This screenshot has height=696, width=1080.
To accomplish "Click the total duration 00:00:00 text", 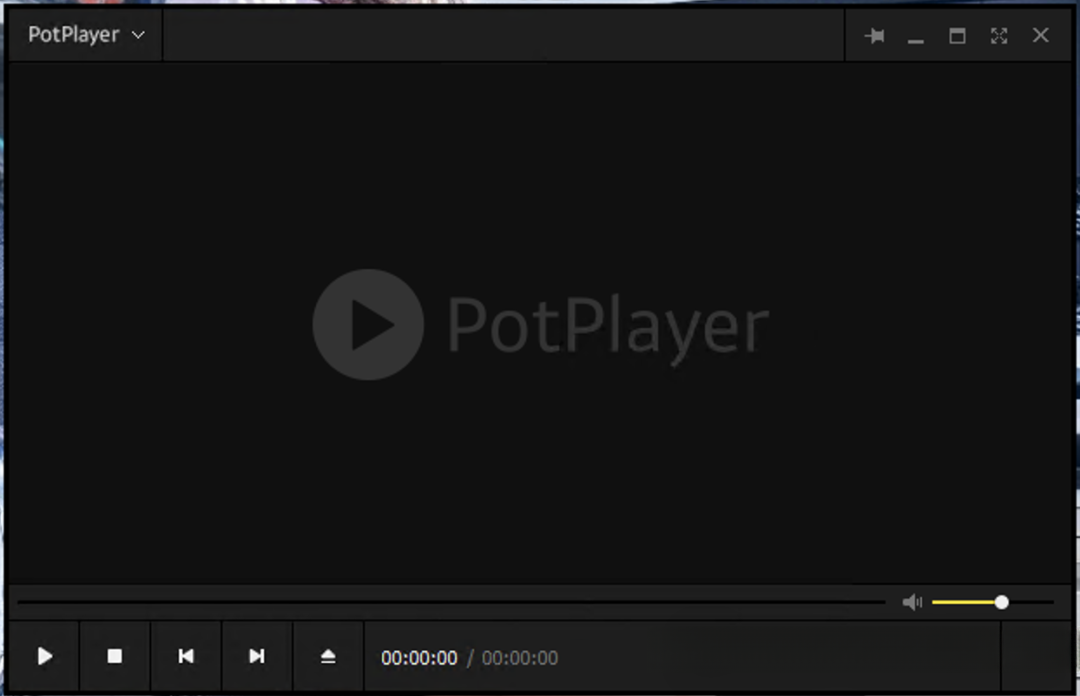I will pos(520,658).
